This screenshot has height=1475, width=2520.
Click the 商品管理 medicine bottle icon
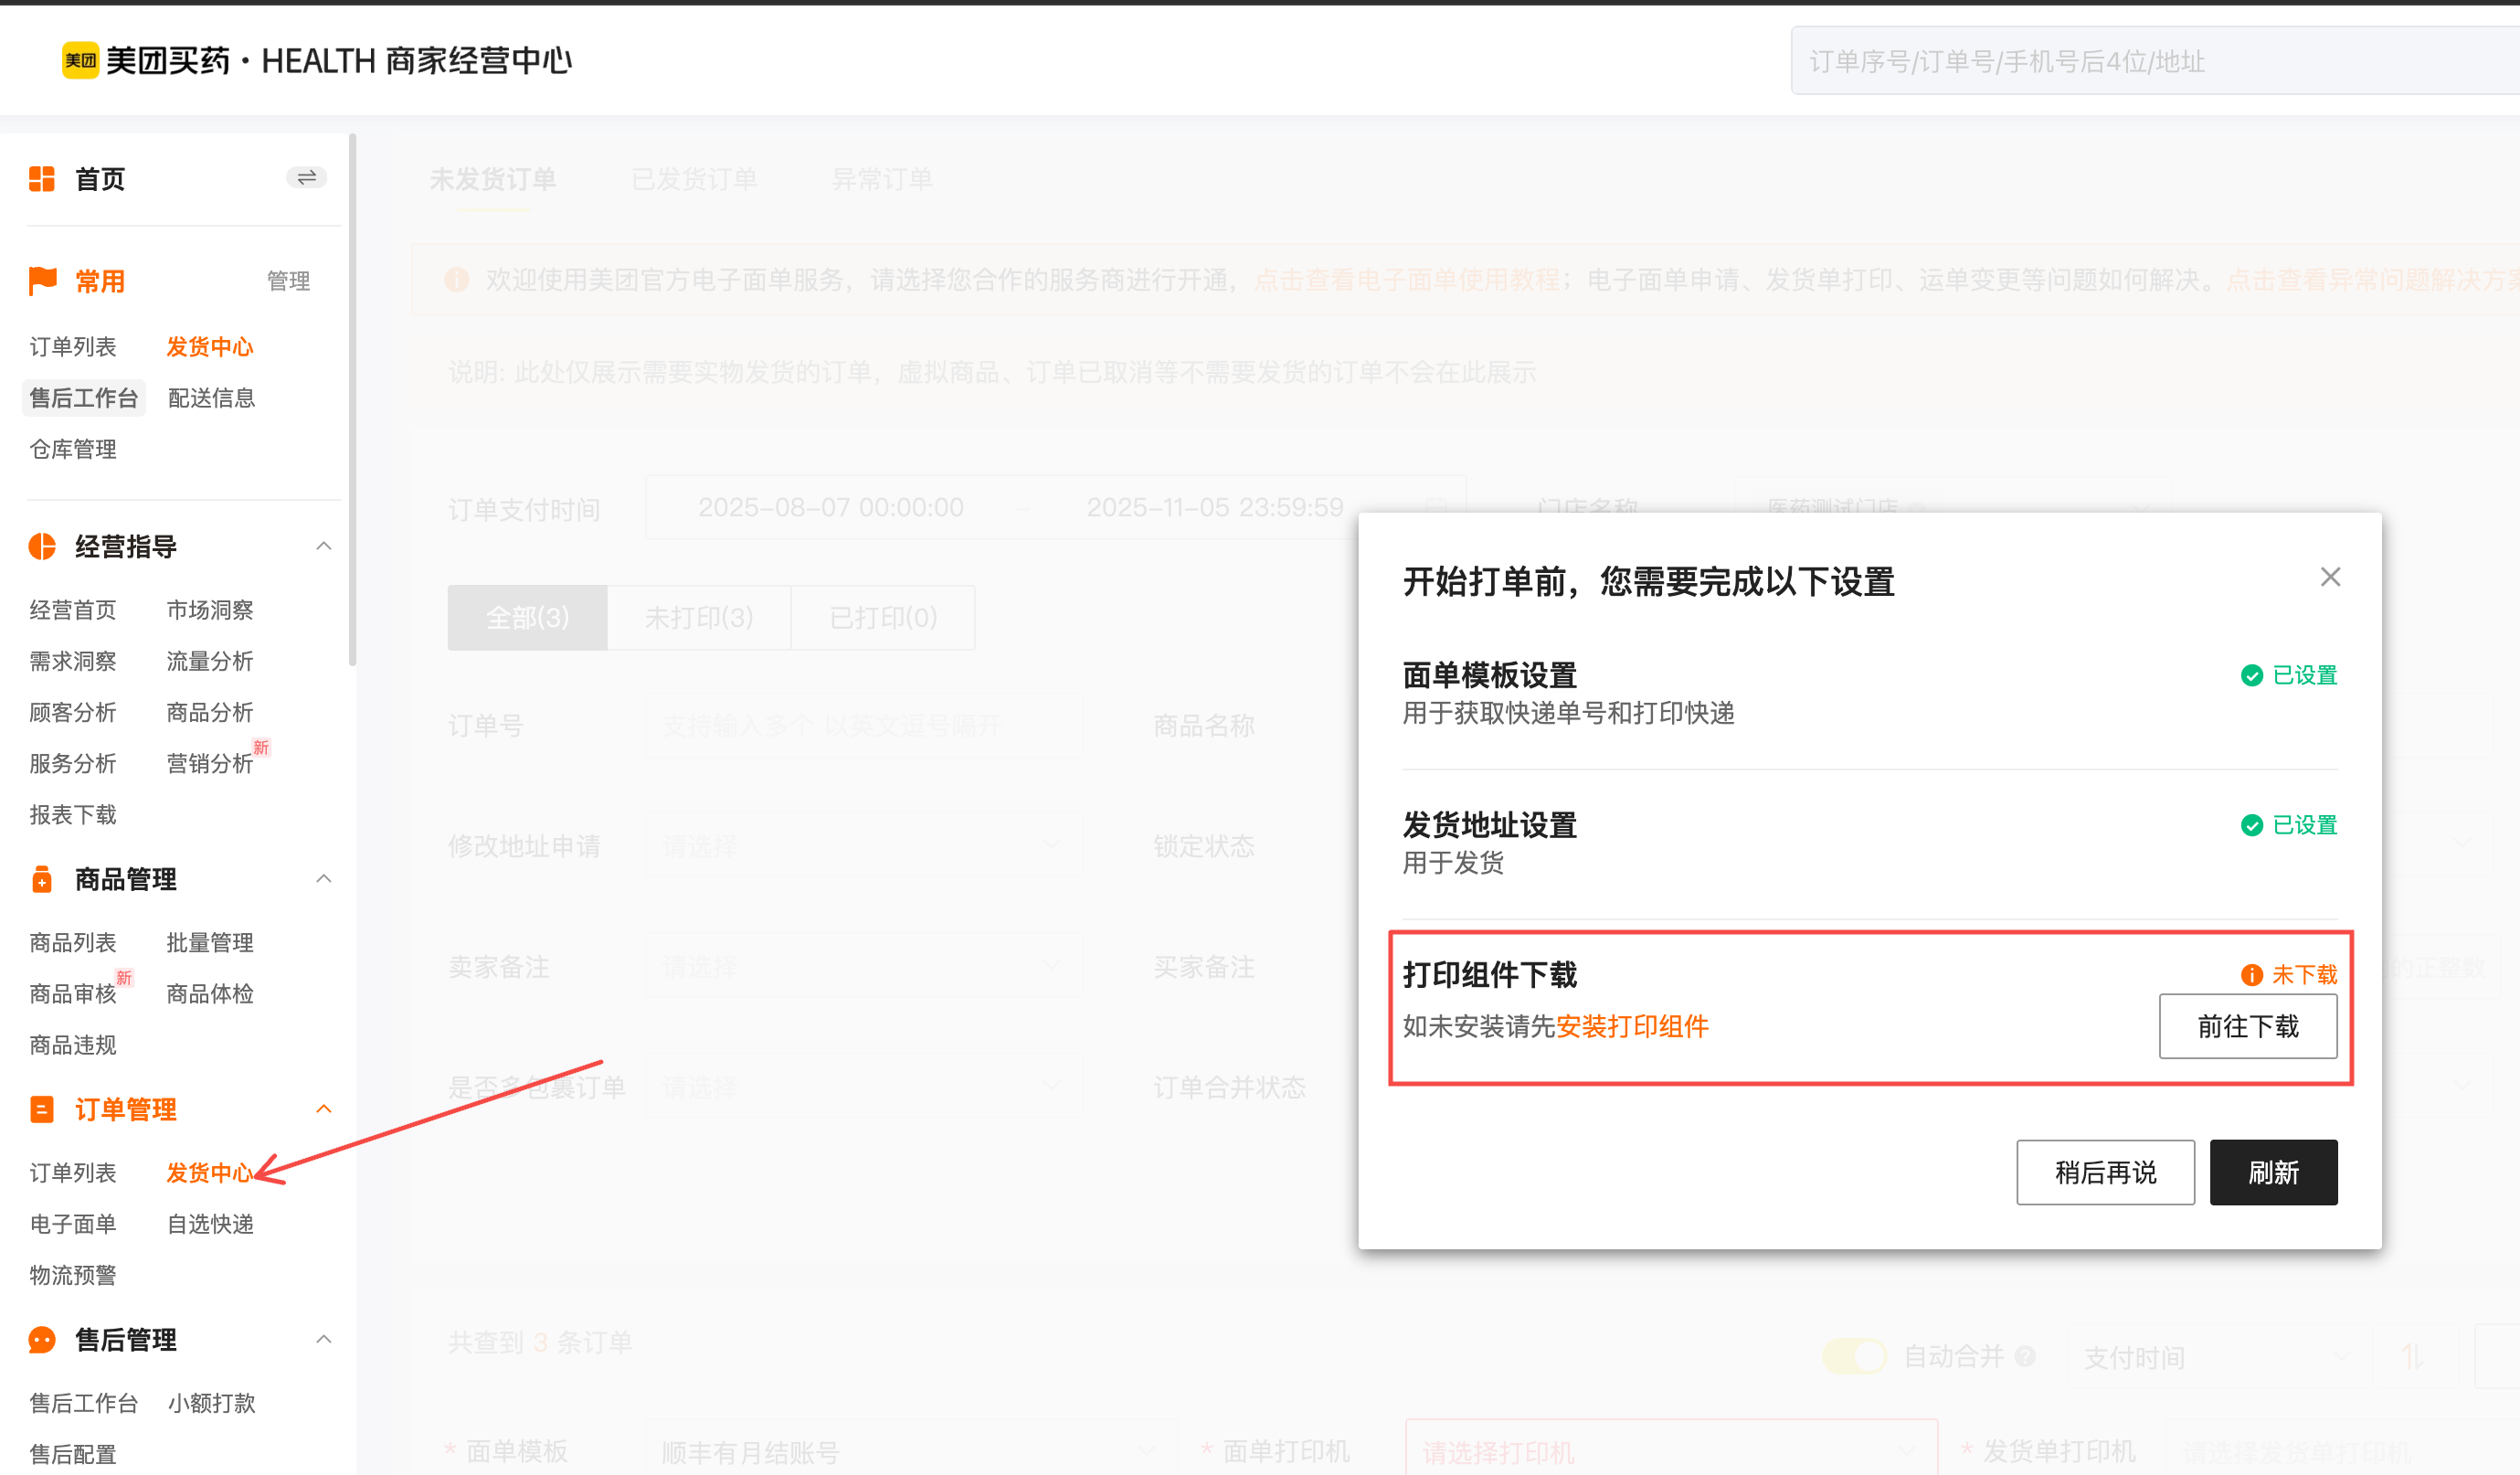[x=42, y=879]
